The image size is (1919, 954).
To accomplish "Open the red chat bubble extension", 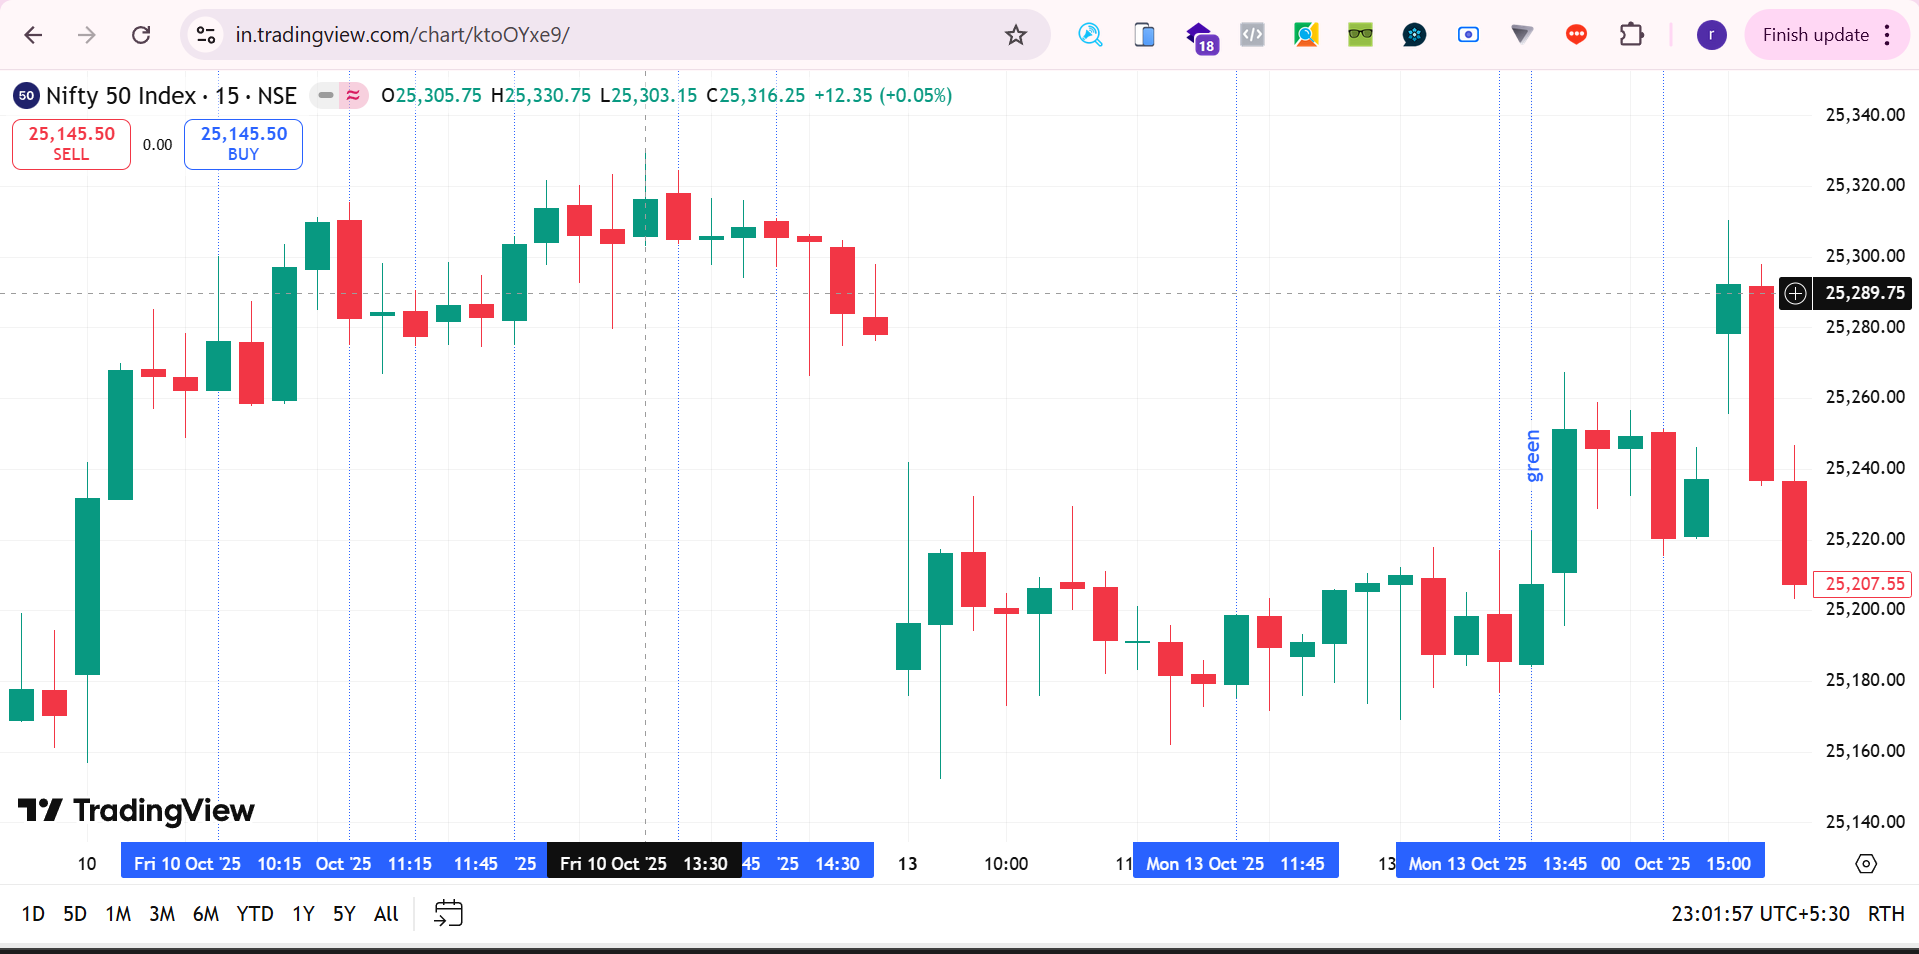I will click(x=1576, y=35).
